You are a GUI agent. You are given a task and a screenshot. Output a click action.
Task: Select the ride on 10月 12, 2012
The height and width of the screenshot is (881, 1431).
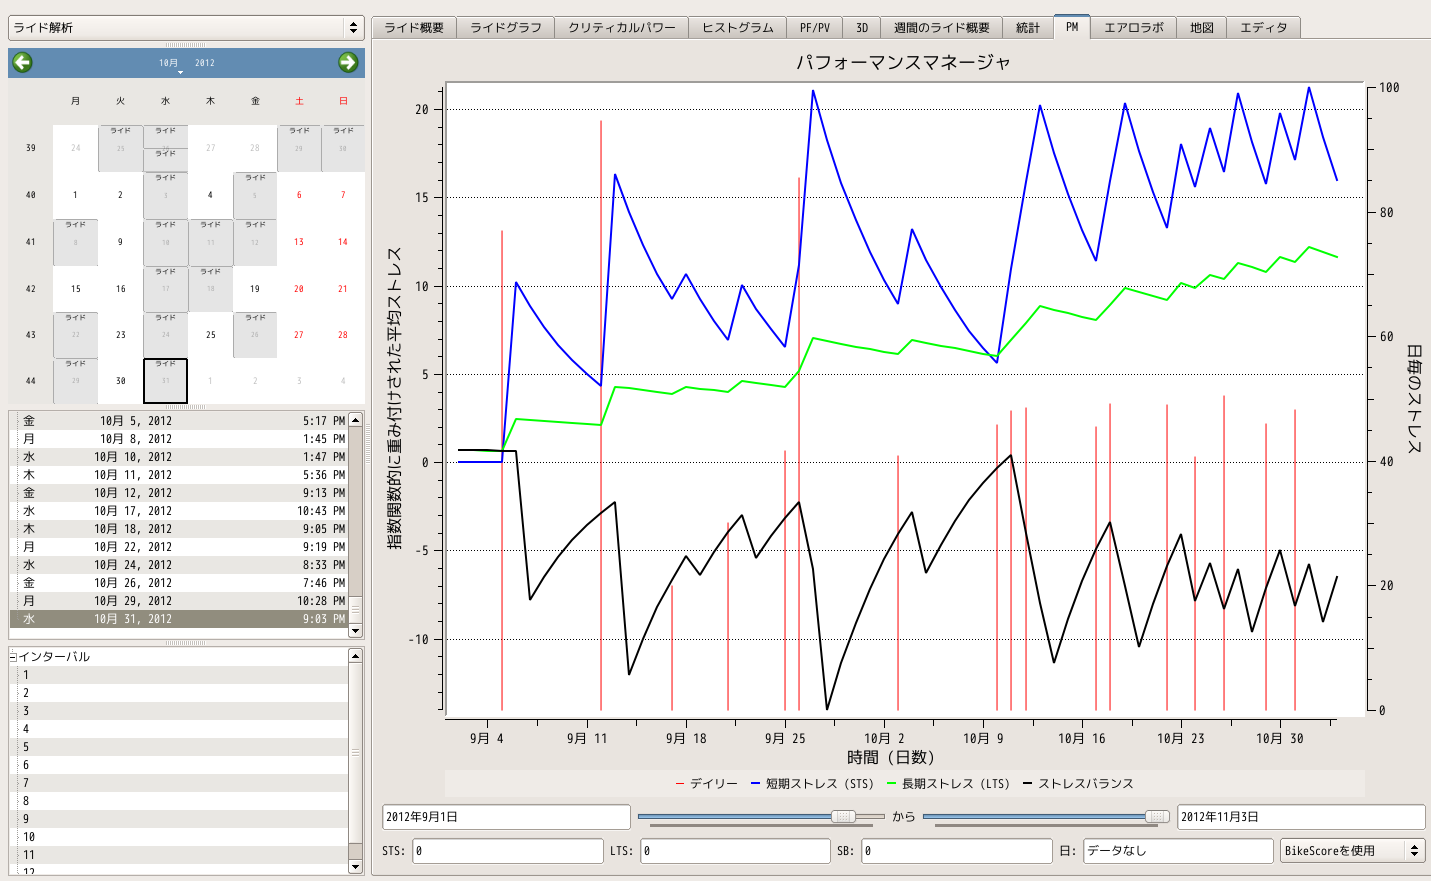tap(179, 493)
